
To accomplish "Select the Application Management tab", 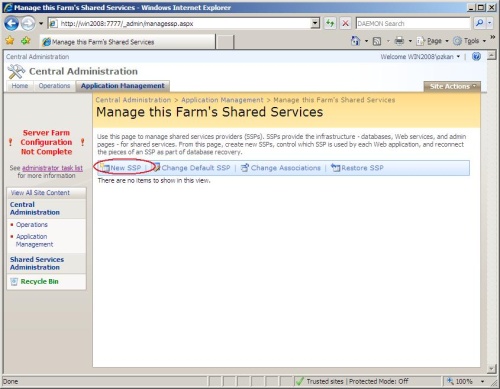I will [123, 86].
